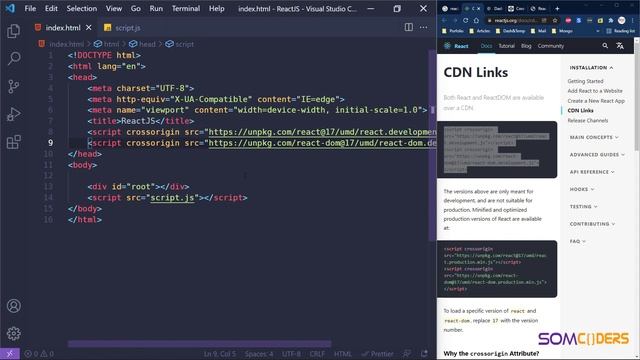Click the feedback icon in status bar
Viewport: 640px width, 360px height.
[x=407, y=353]
